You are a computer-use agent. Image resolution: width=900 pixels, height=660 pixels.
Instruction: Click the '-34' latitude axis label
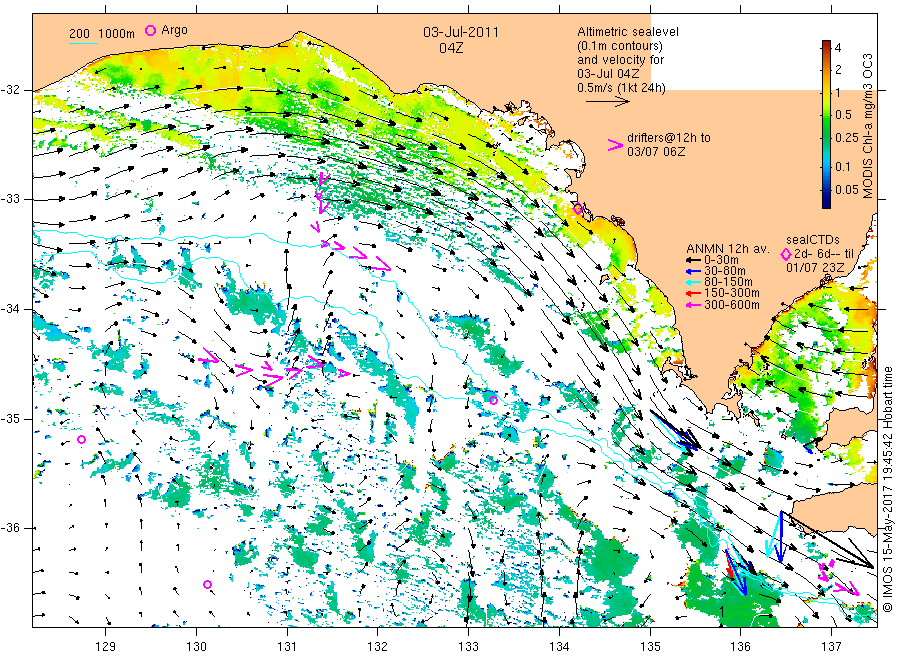(10, 309)
